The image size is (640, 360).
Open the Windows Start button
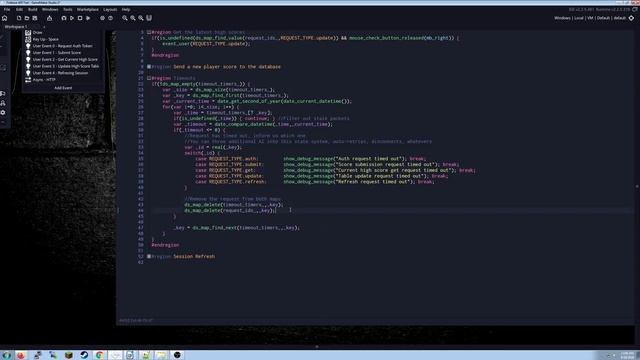point(7,355)
